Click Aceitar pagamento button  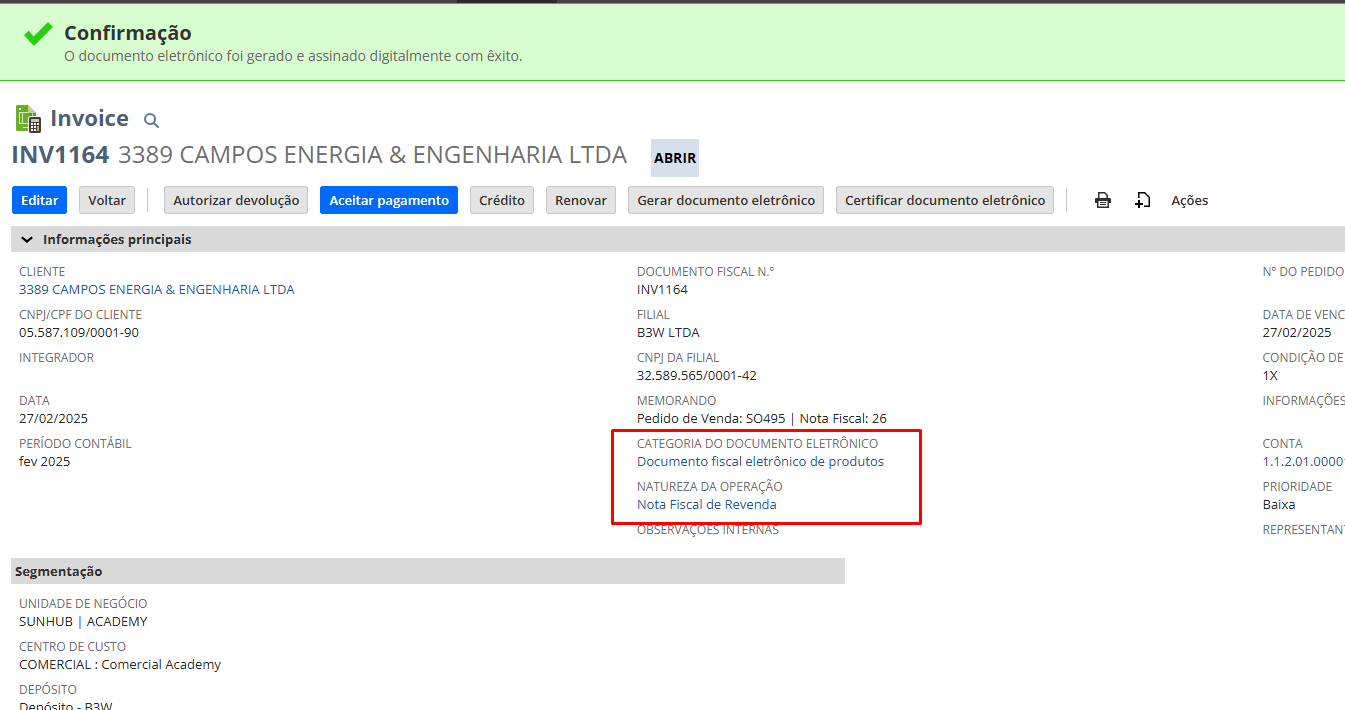[389, 200]
